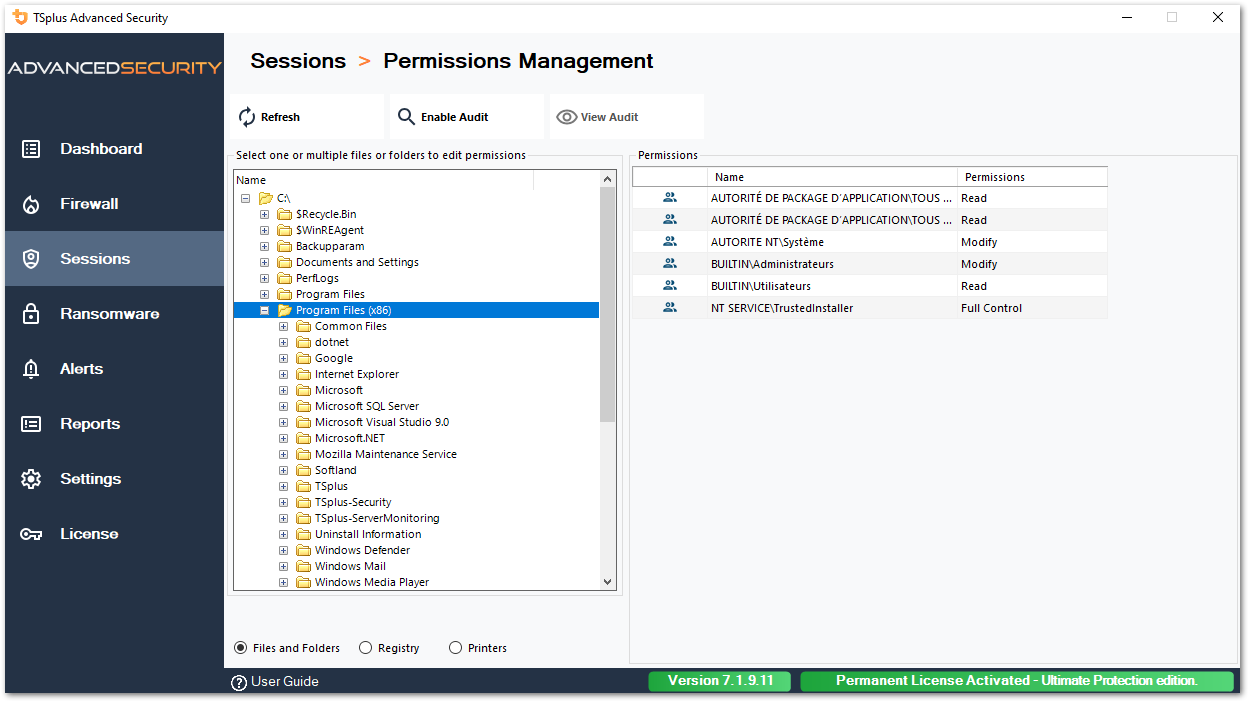
Task: Click the View Audit eye icon
Action: tap(568, 116)
